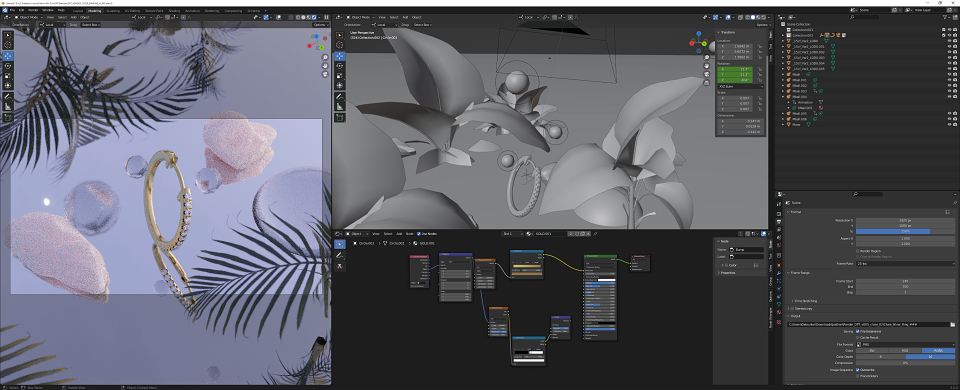Click the output path folder browse icon

[952, 324]
